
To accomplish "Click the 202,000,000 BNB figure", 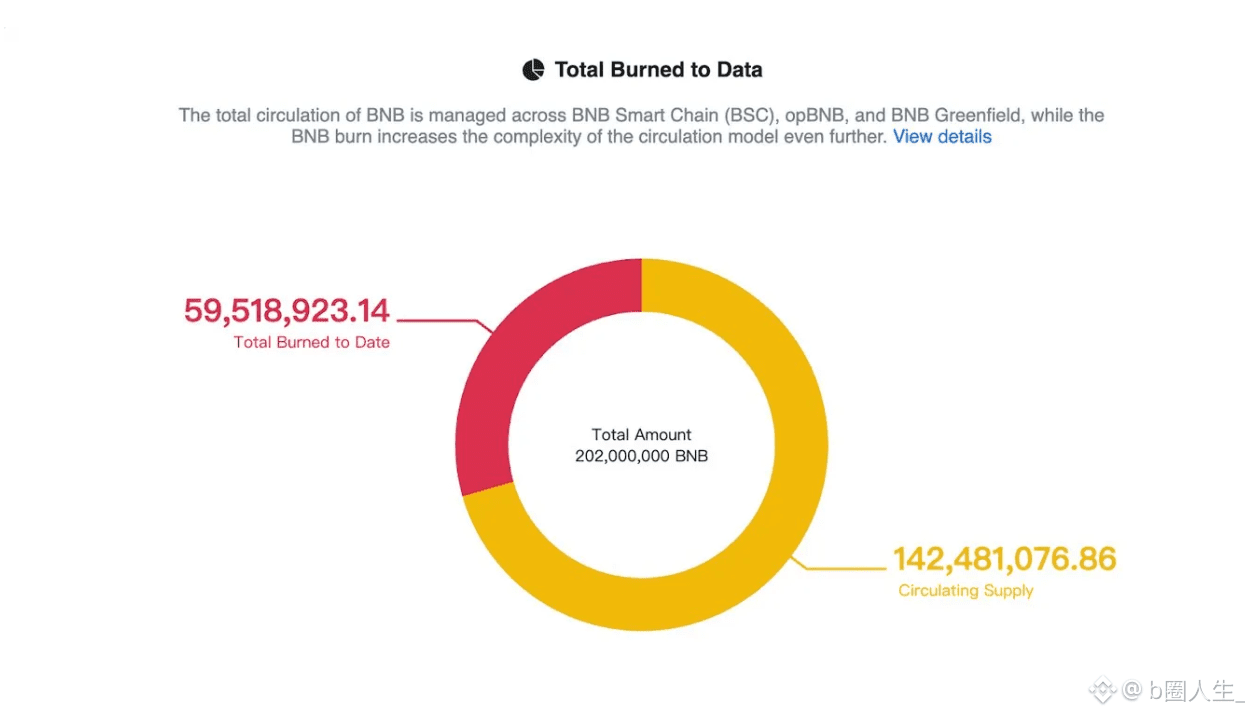I will [x=642, y=456].
